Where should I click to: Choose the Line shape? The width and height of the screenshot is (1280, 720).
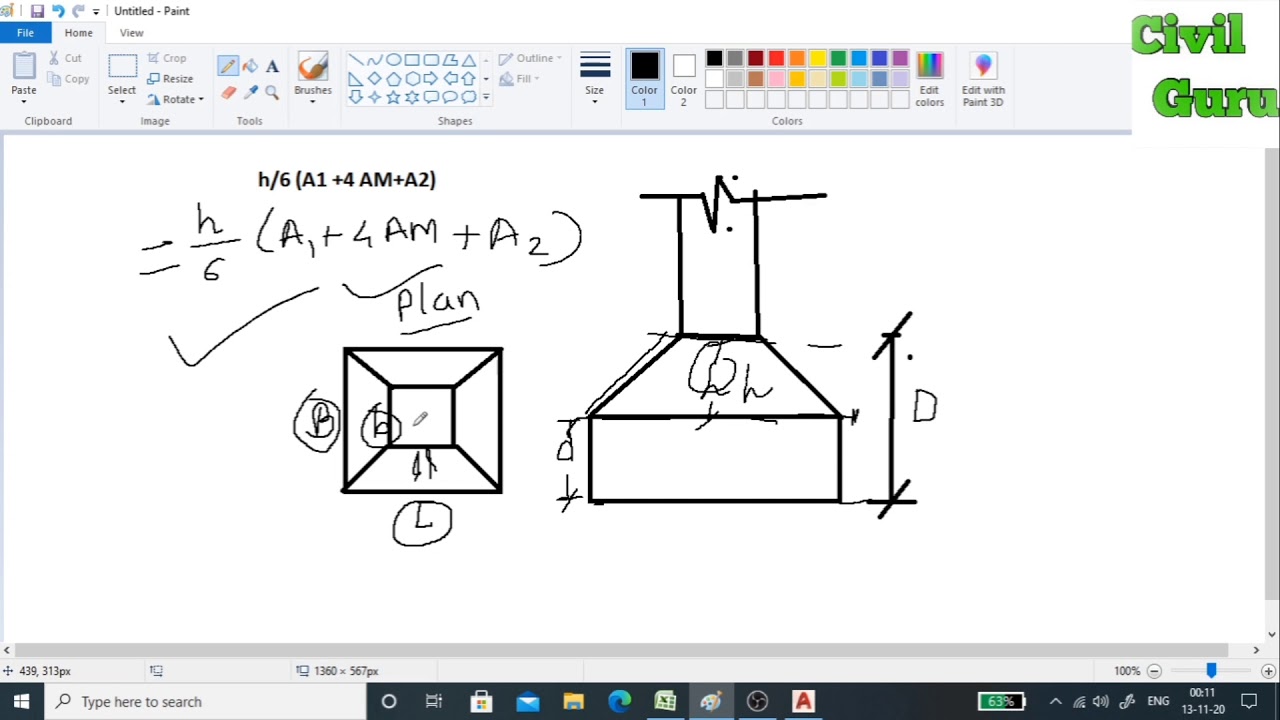(355, 60)
